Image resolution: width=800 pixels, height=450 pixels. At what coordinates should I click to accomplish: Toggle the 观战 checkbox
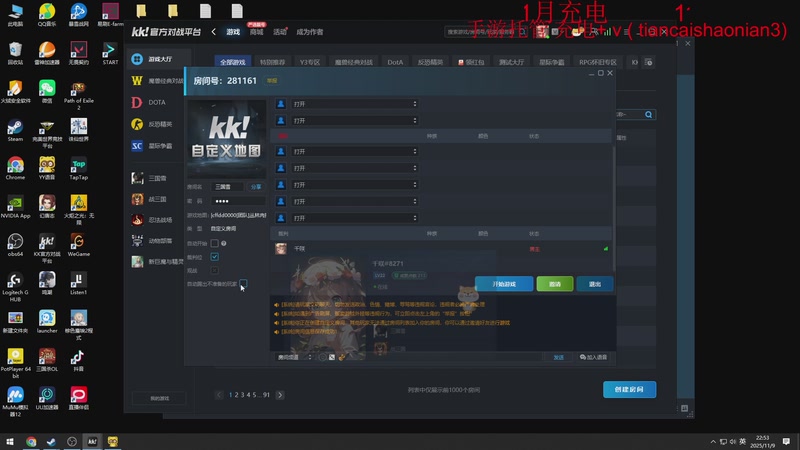(215, 270)
